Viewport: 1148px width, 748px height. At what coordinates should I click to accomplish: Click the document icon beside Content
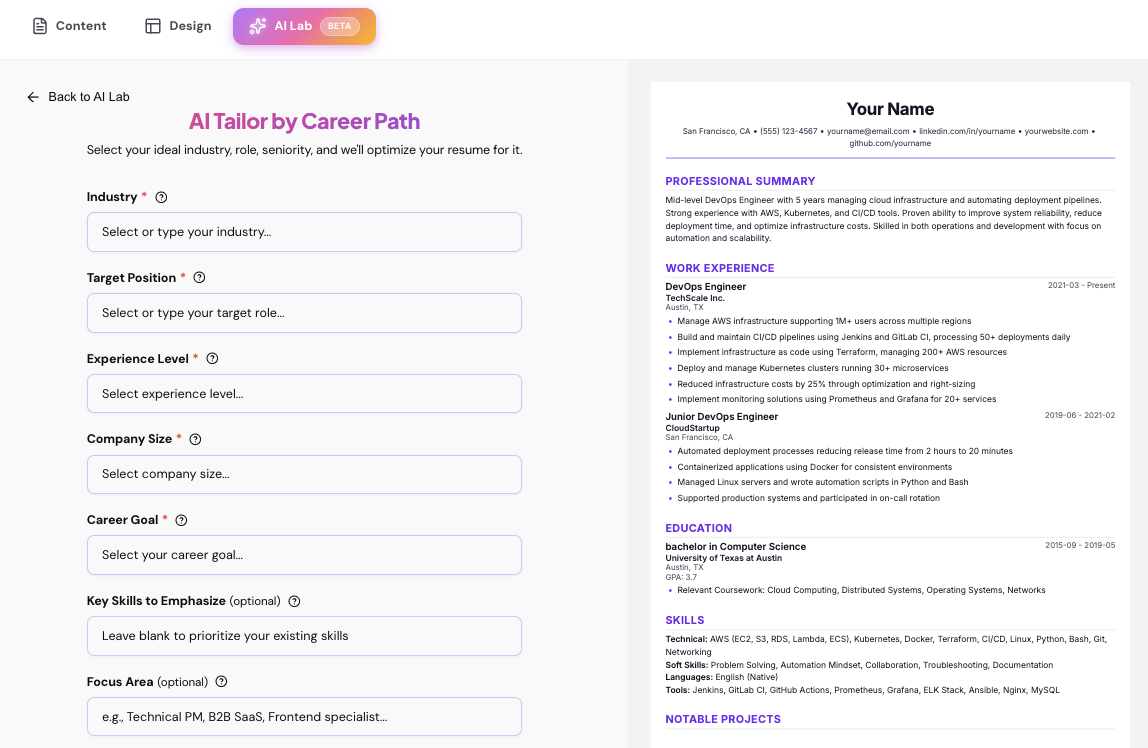pos(40,25)
